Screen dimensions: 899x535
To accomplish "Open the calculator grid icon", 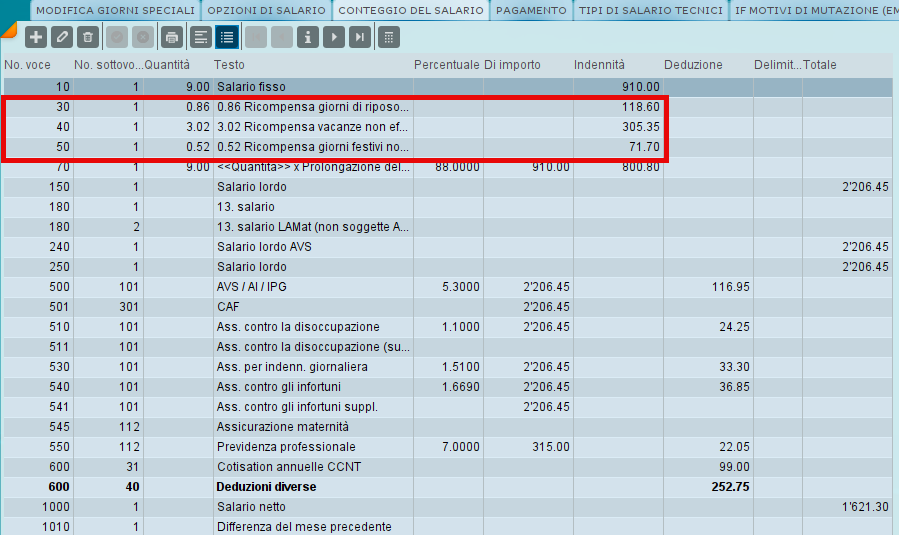I will [x=389, y=38].
